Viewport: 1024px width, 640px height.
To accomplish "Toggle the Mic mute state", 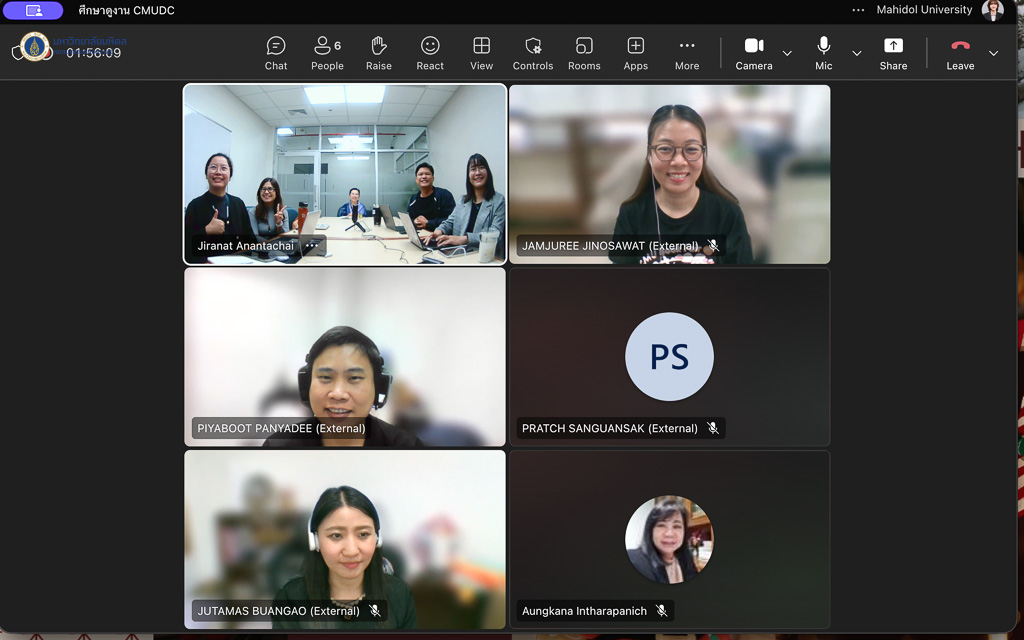I will [823, 53].
